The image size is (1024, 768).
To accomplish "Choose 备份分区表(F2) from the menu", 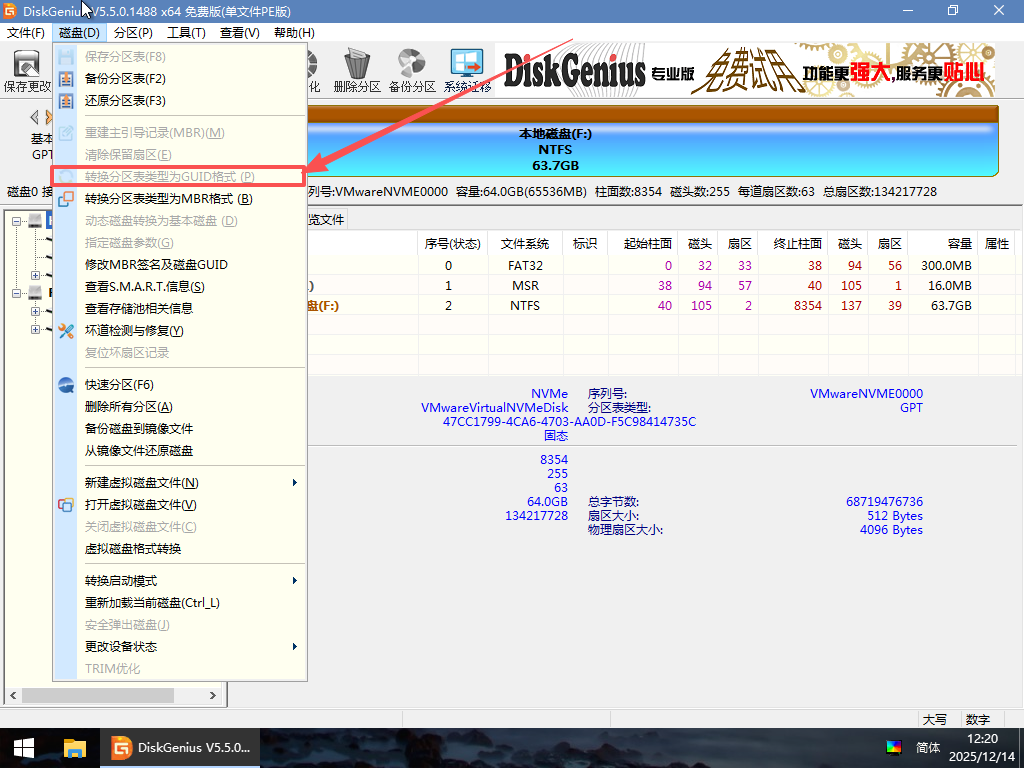I will 125,79.
